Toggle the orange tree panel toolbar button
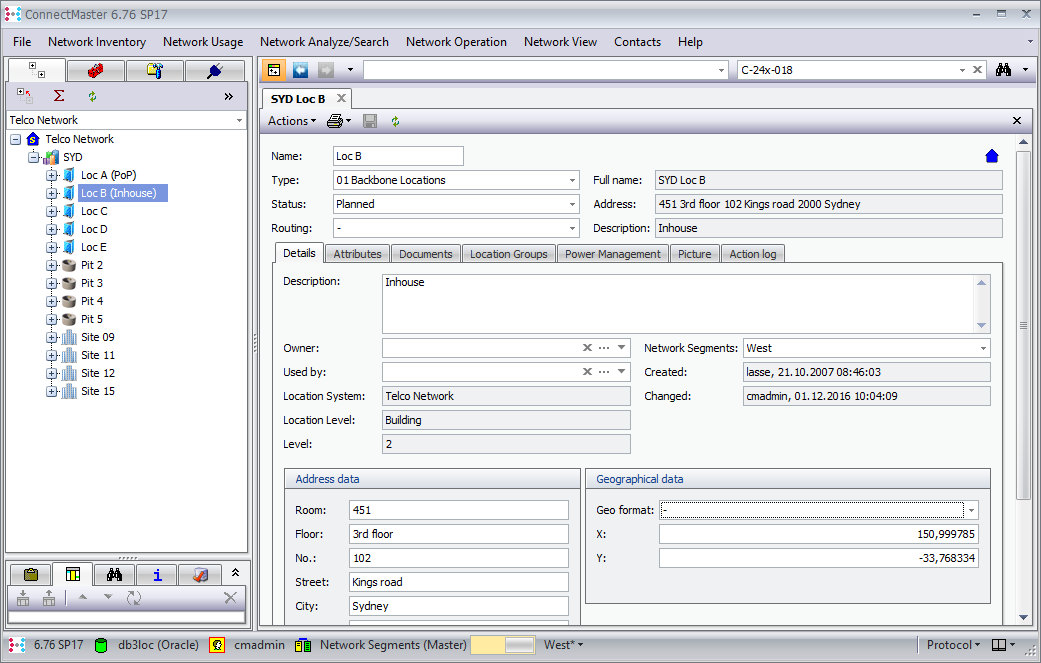 point(274,70)
